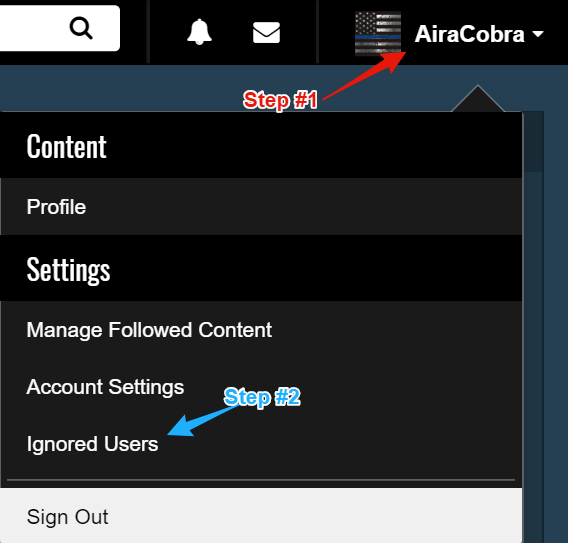This screenshot has width=568, height=543.
Task: Click the red Step #1 label
Action: (x=280, y=100)
